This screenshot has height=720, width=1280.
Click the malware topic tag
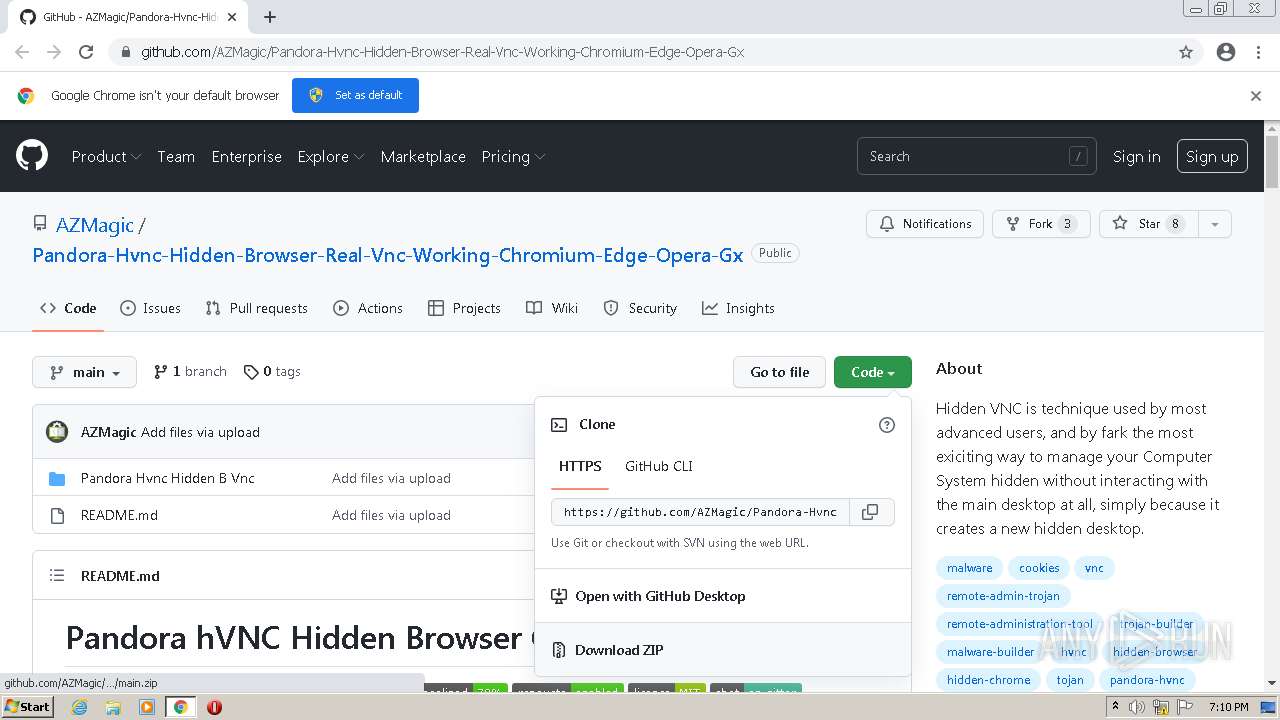[x=970, y=568]
